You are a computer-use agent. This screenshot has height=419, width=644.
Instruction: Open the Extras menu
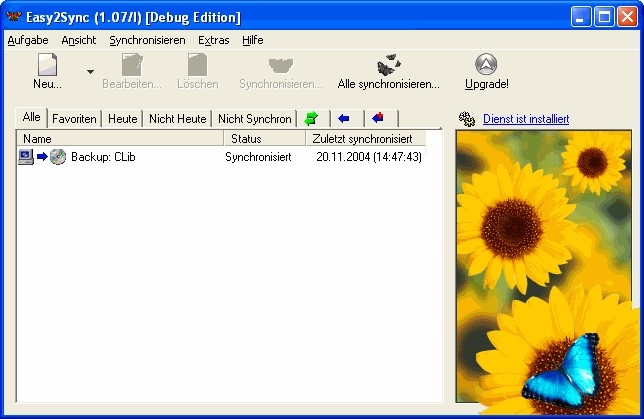(213, 40)
